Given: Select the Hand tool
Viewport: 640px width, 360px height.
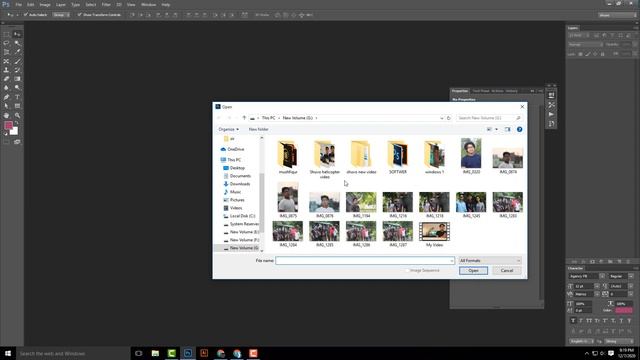Looking at the screenshot, I should [x=7, y=116].
